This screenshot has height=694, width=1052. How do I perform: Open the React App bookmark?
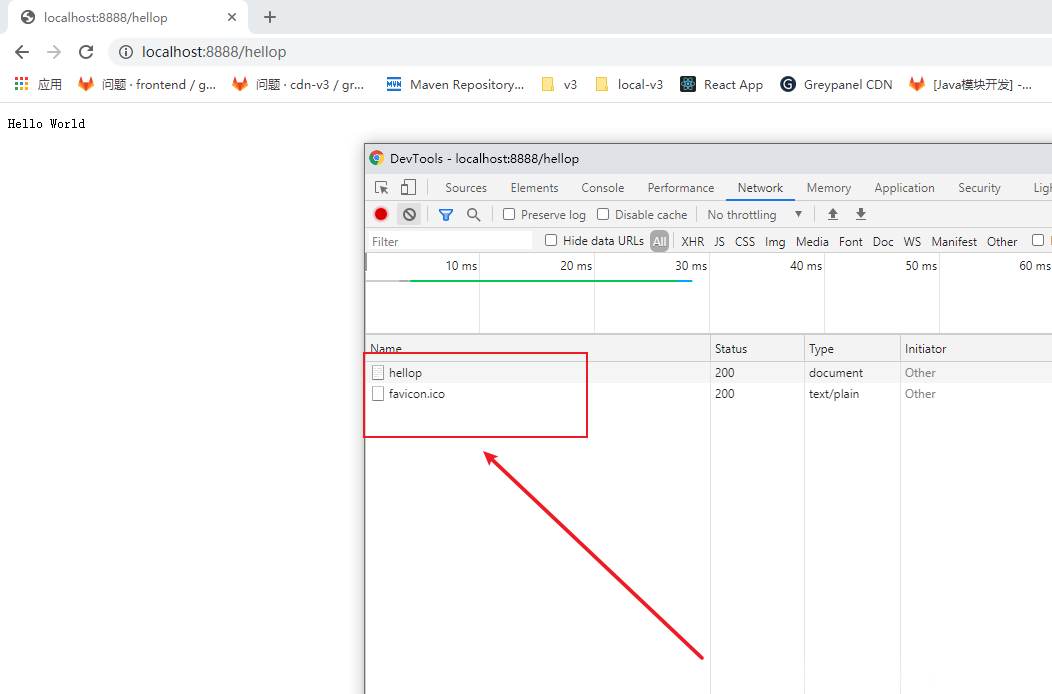click(721, 84)
